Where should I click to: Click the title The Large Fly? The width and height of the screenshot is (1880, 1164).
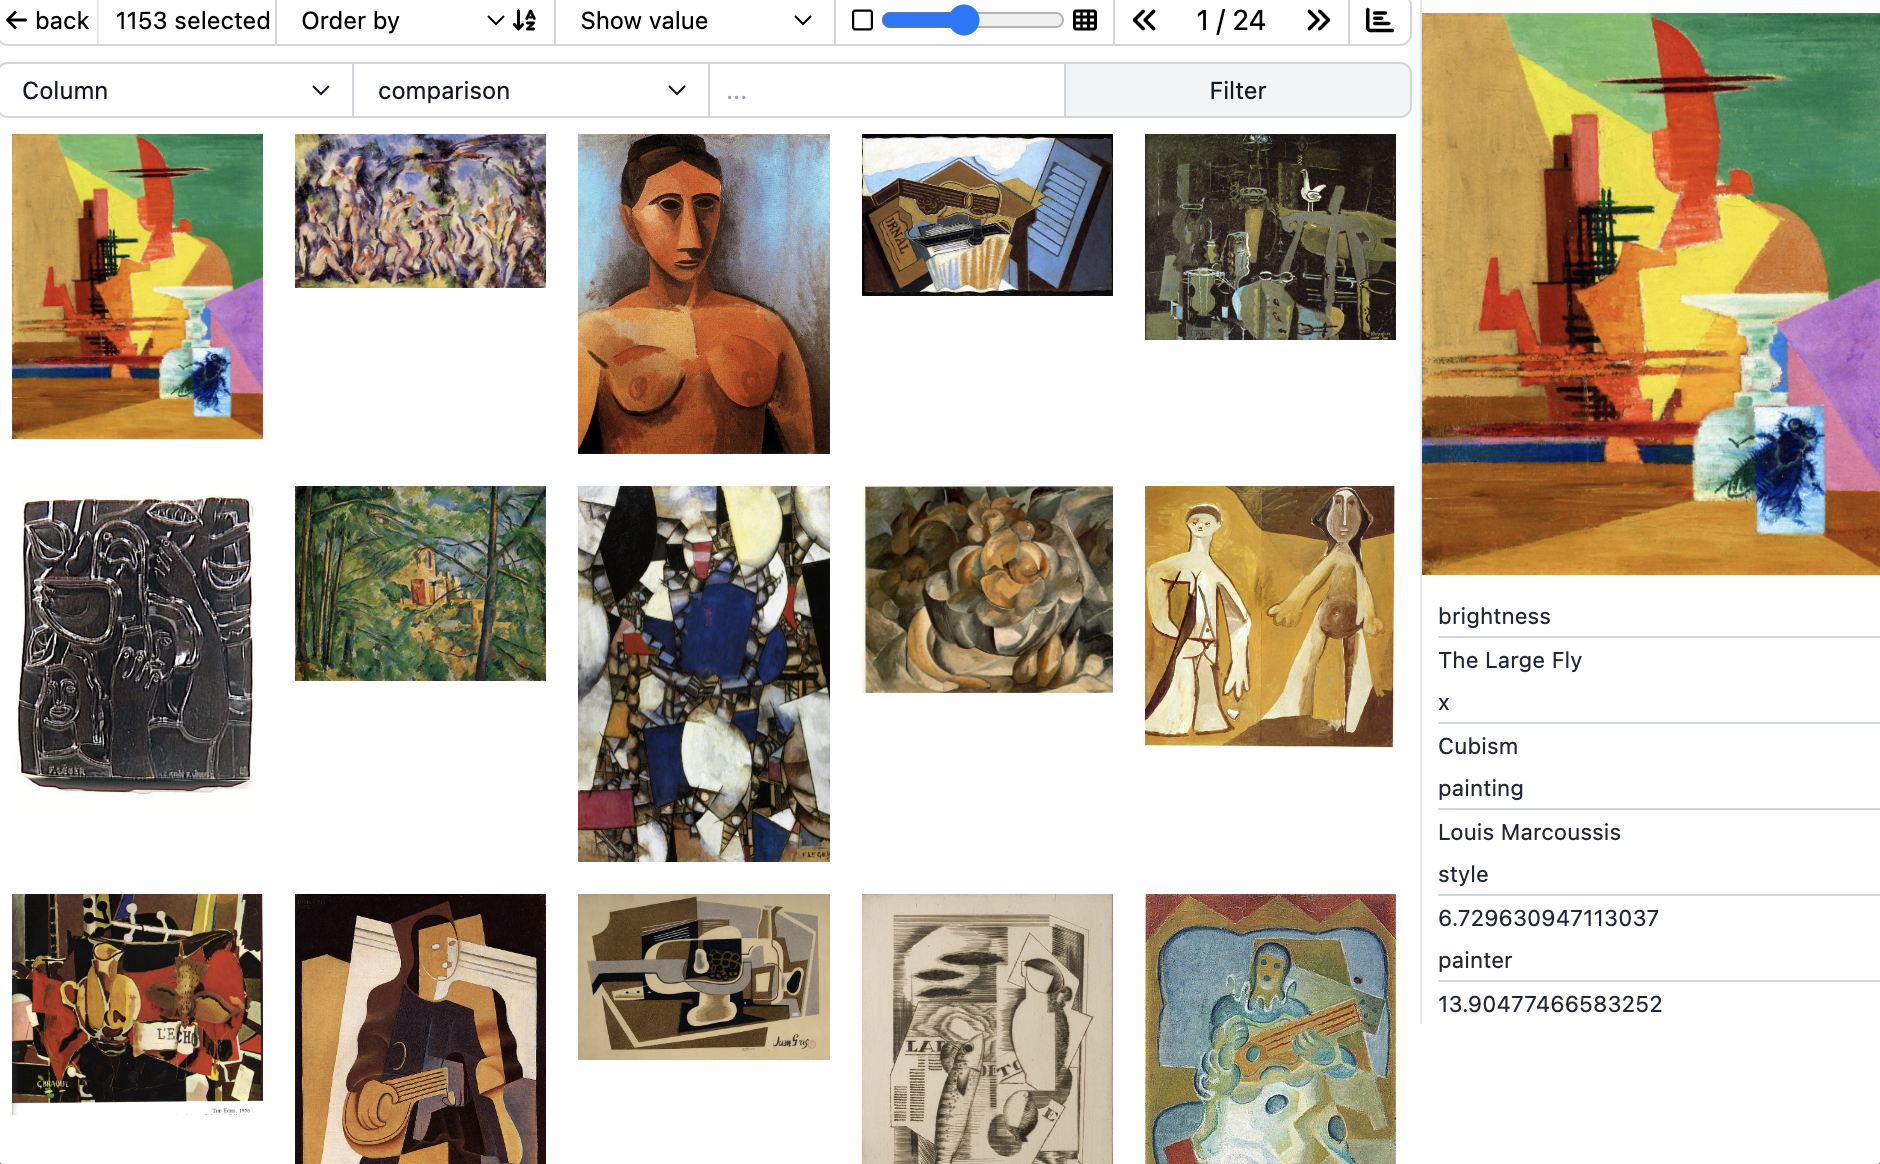(x=1510, y=660)
